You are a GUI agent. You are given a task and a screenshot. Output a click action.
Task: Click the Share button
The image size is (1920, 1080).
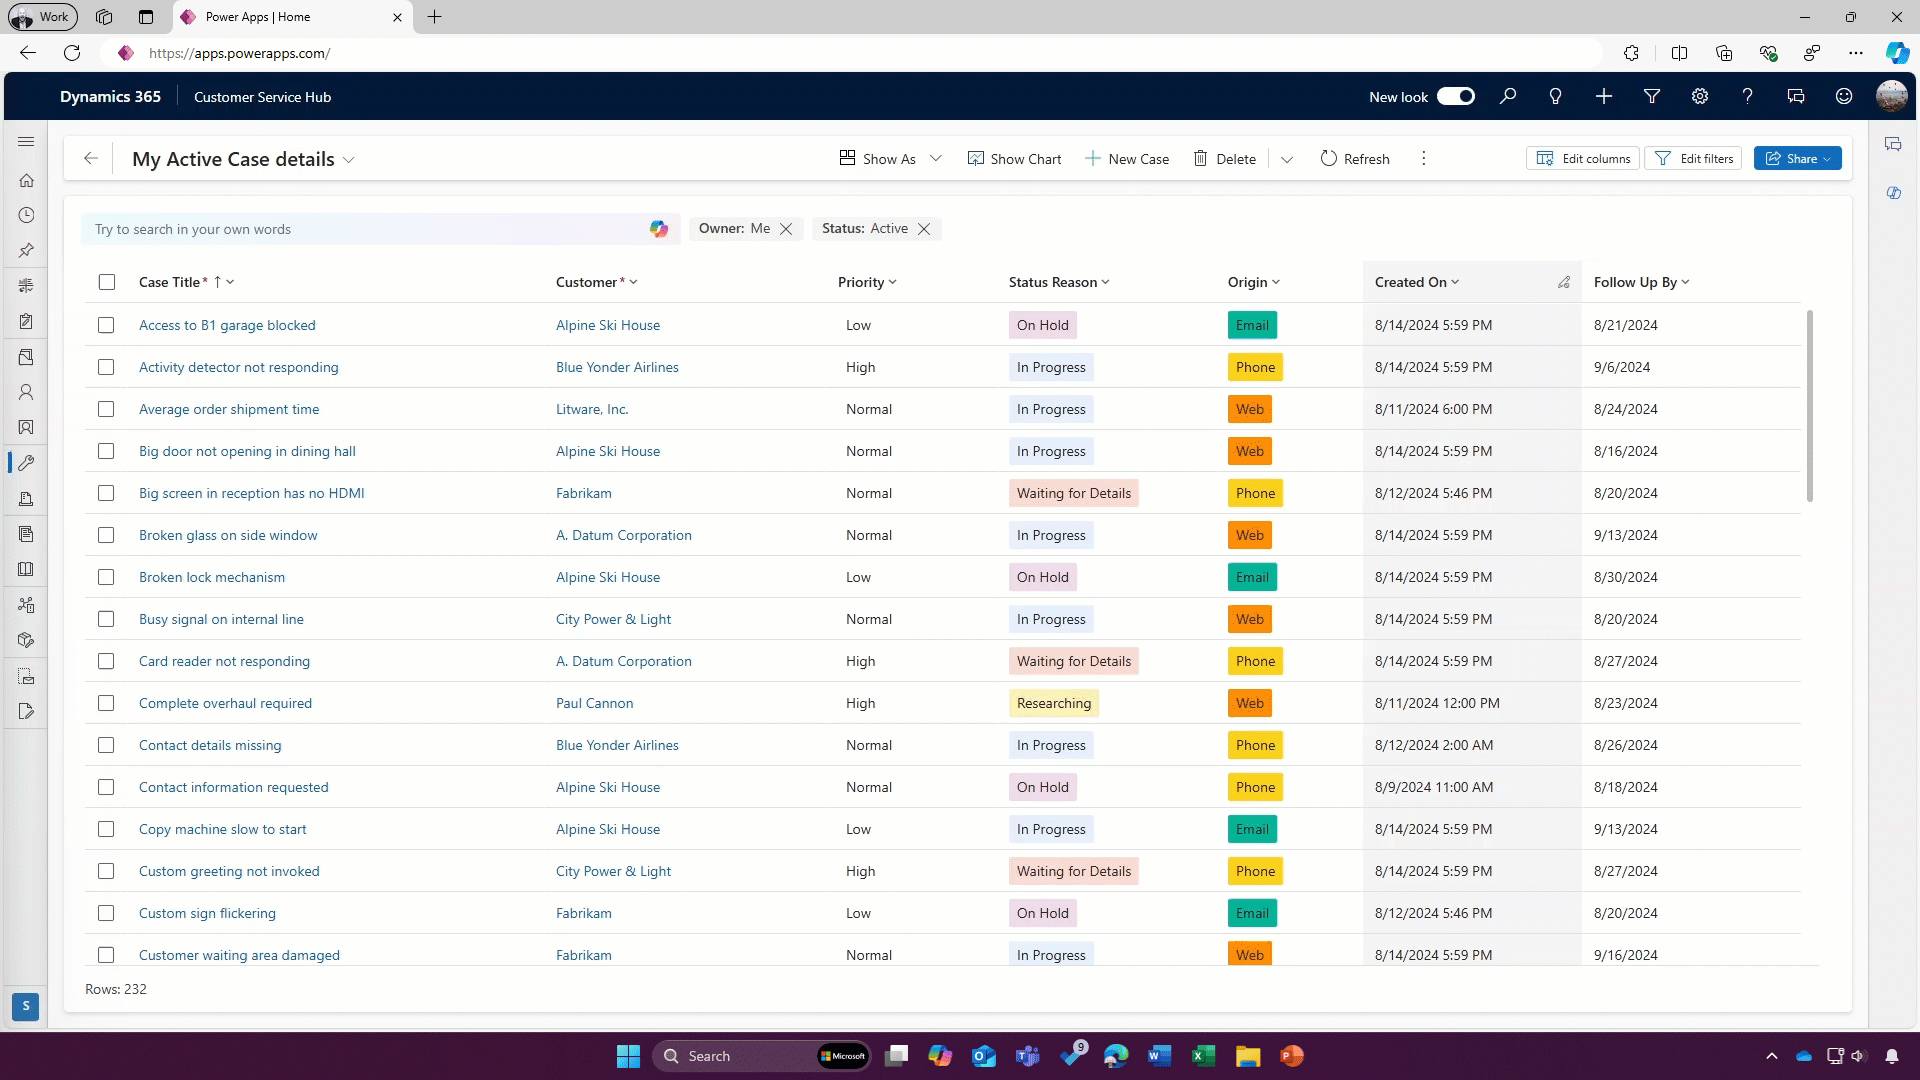click(1798, 158)
